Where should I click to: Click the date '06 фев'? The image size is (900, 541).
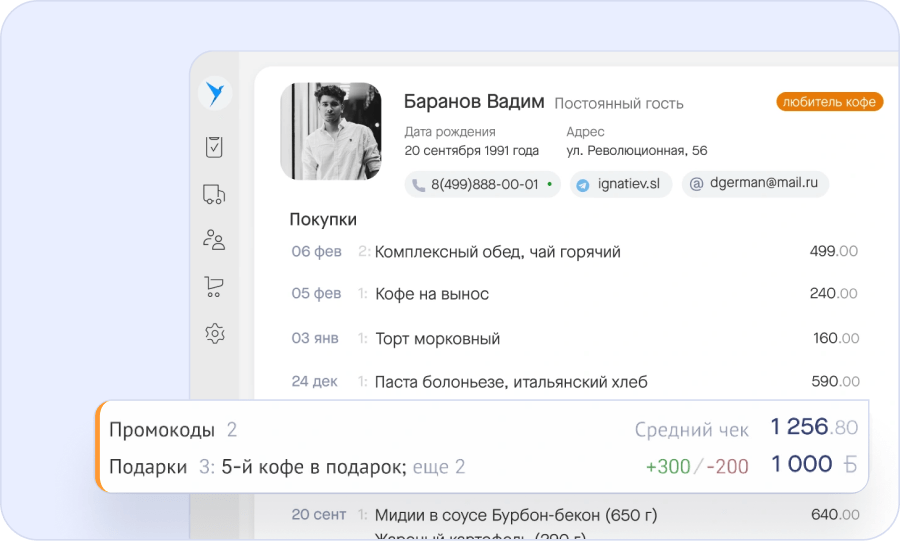click(x=316, y=251)
